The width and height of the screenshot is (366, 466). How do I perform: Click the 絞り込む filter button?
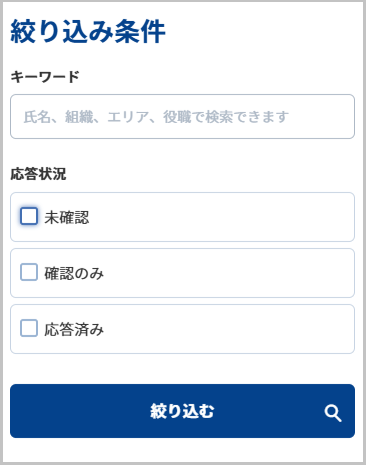(182, 411)
